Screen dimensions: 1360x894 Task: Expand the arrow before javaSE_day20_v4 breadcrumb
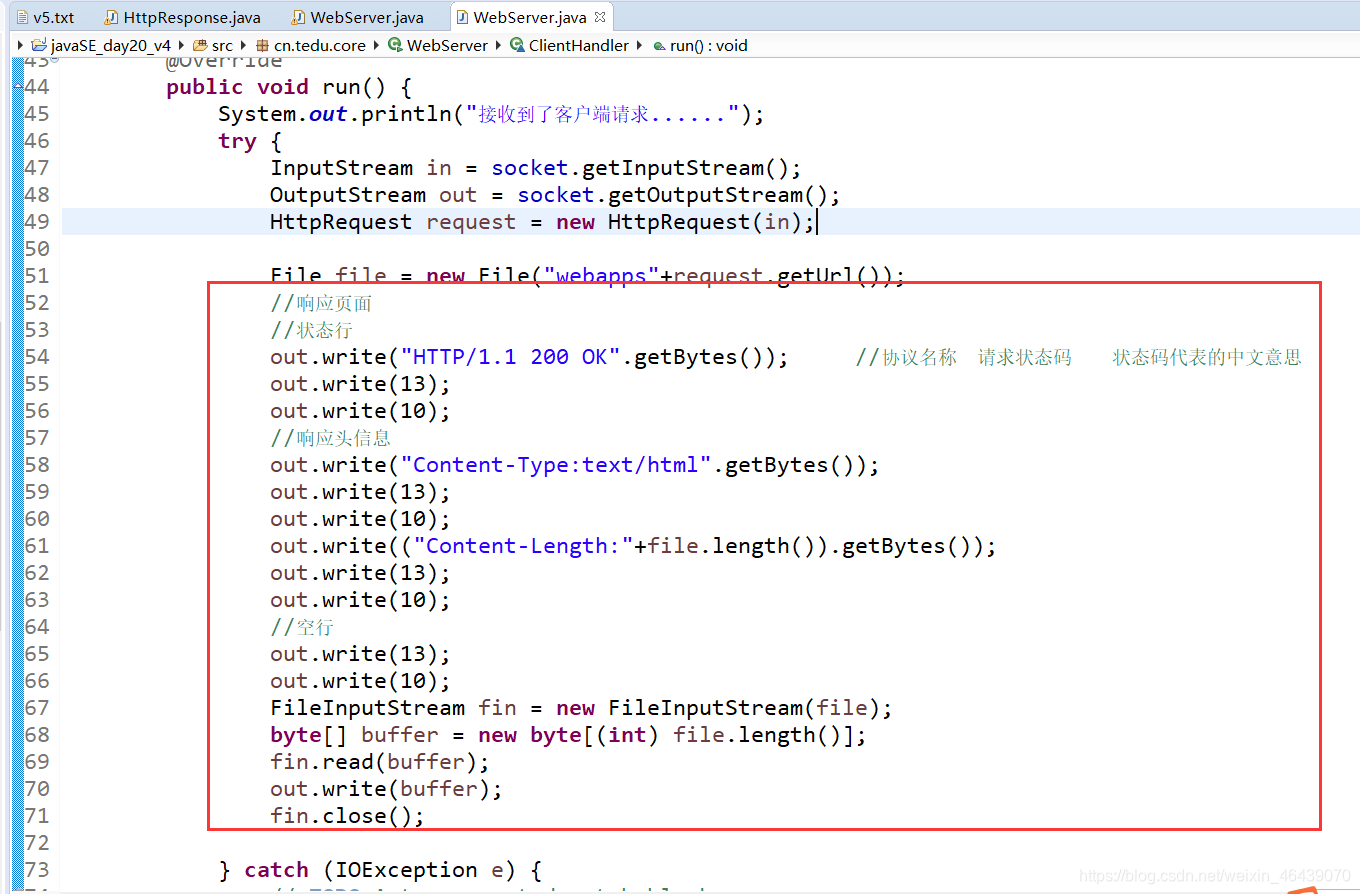[21, 45]
